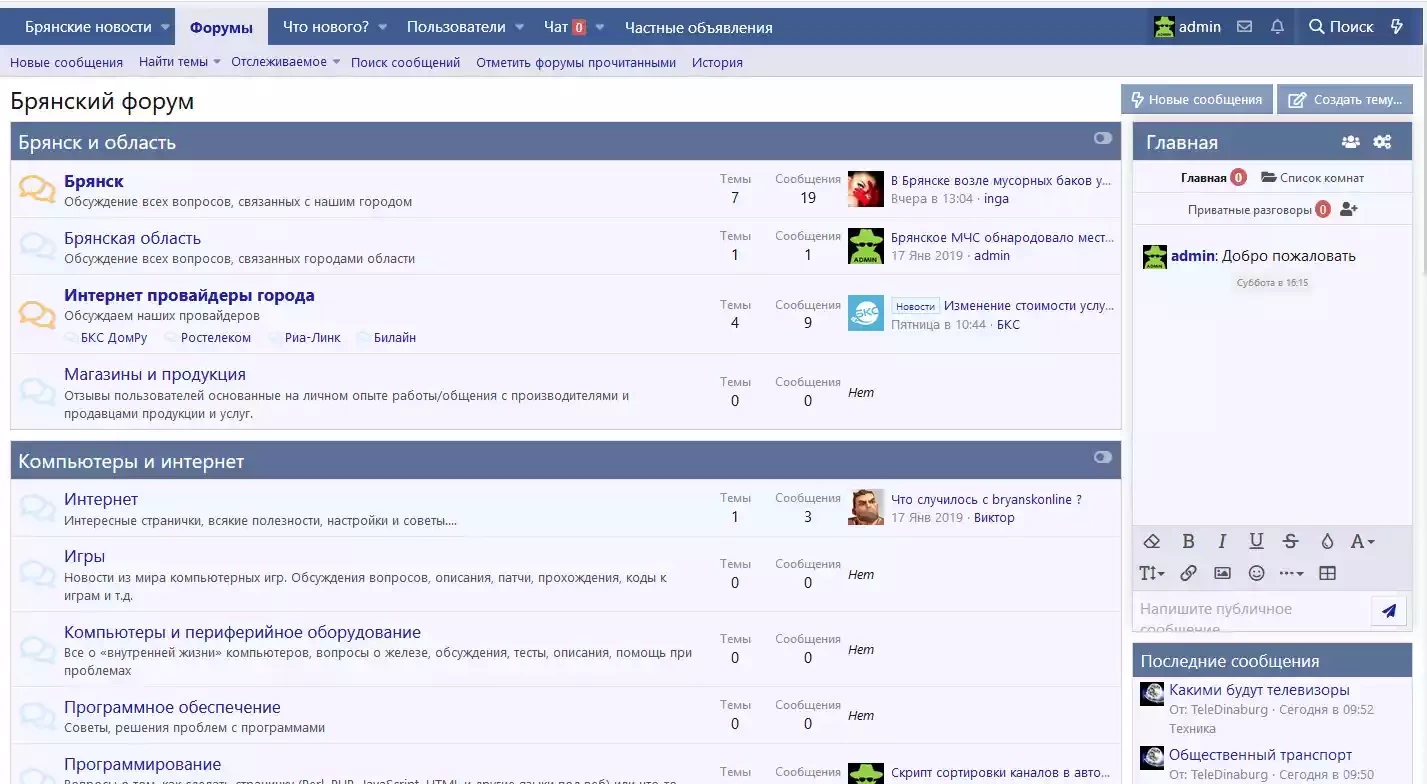
Task: Open the inbox envelope icon
Action: pyautogui.click(x=1244, y=27)
